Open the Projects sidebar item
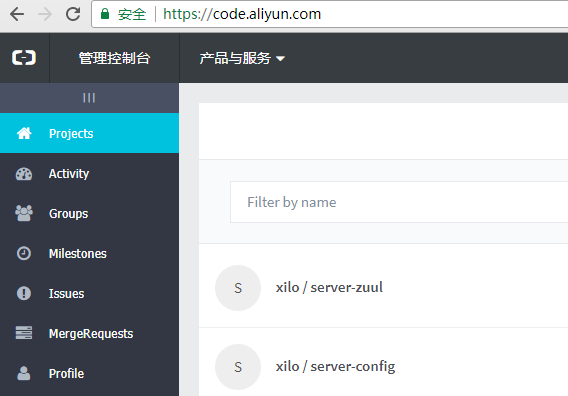This screenshot has width=568, height=396. pyautogui.click(x=89, y=133)
